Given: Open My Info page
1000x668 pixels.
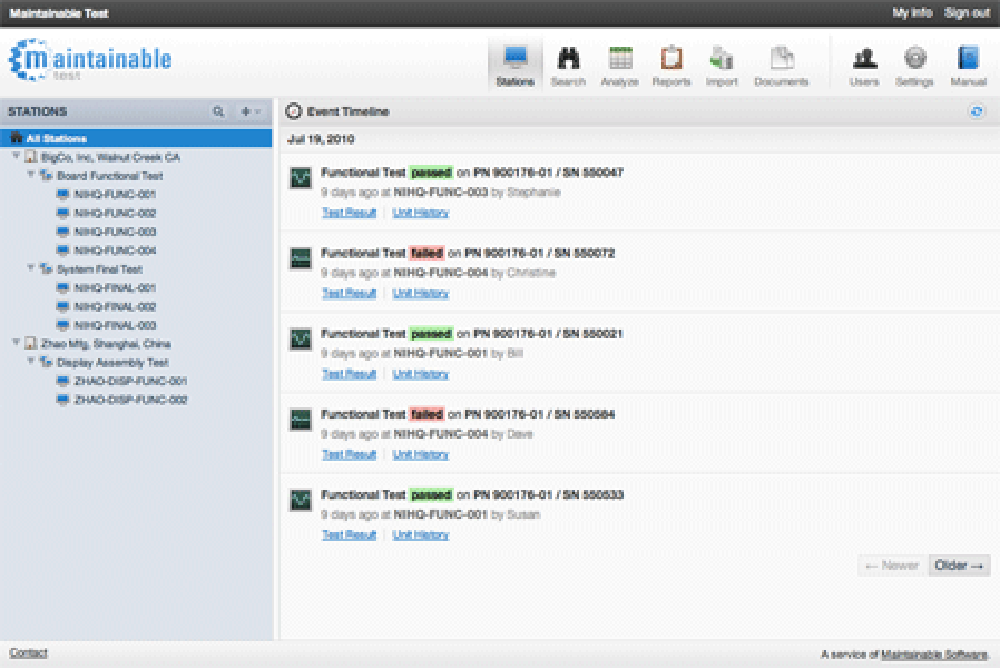Looking at the screenshot, I should [912, 13].
